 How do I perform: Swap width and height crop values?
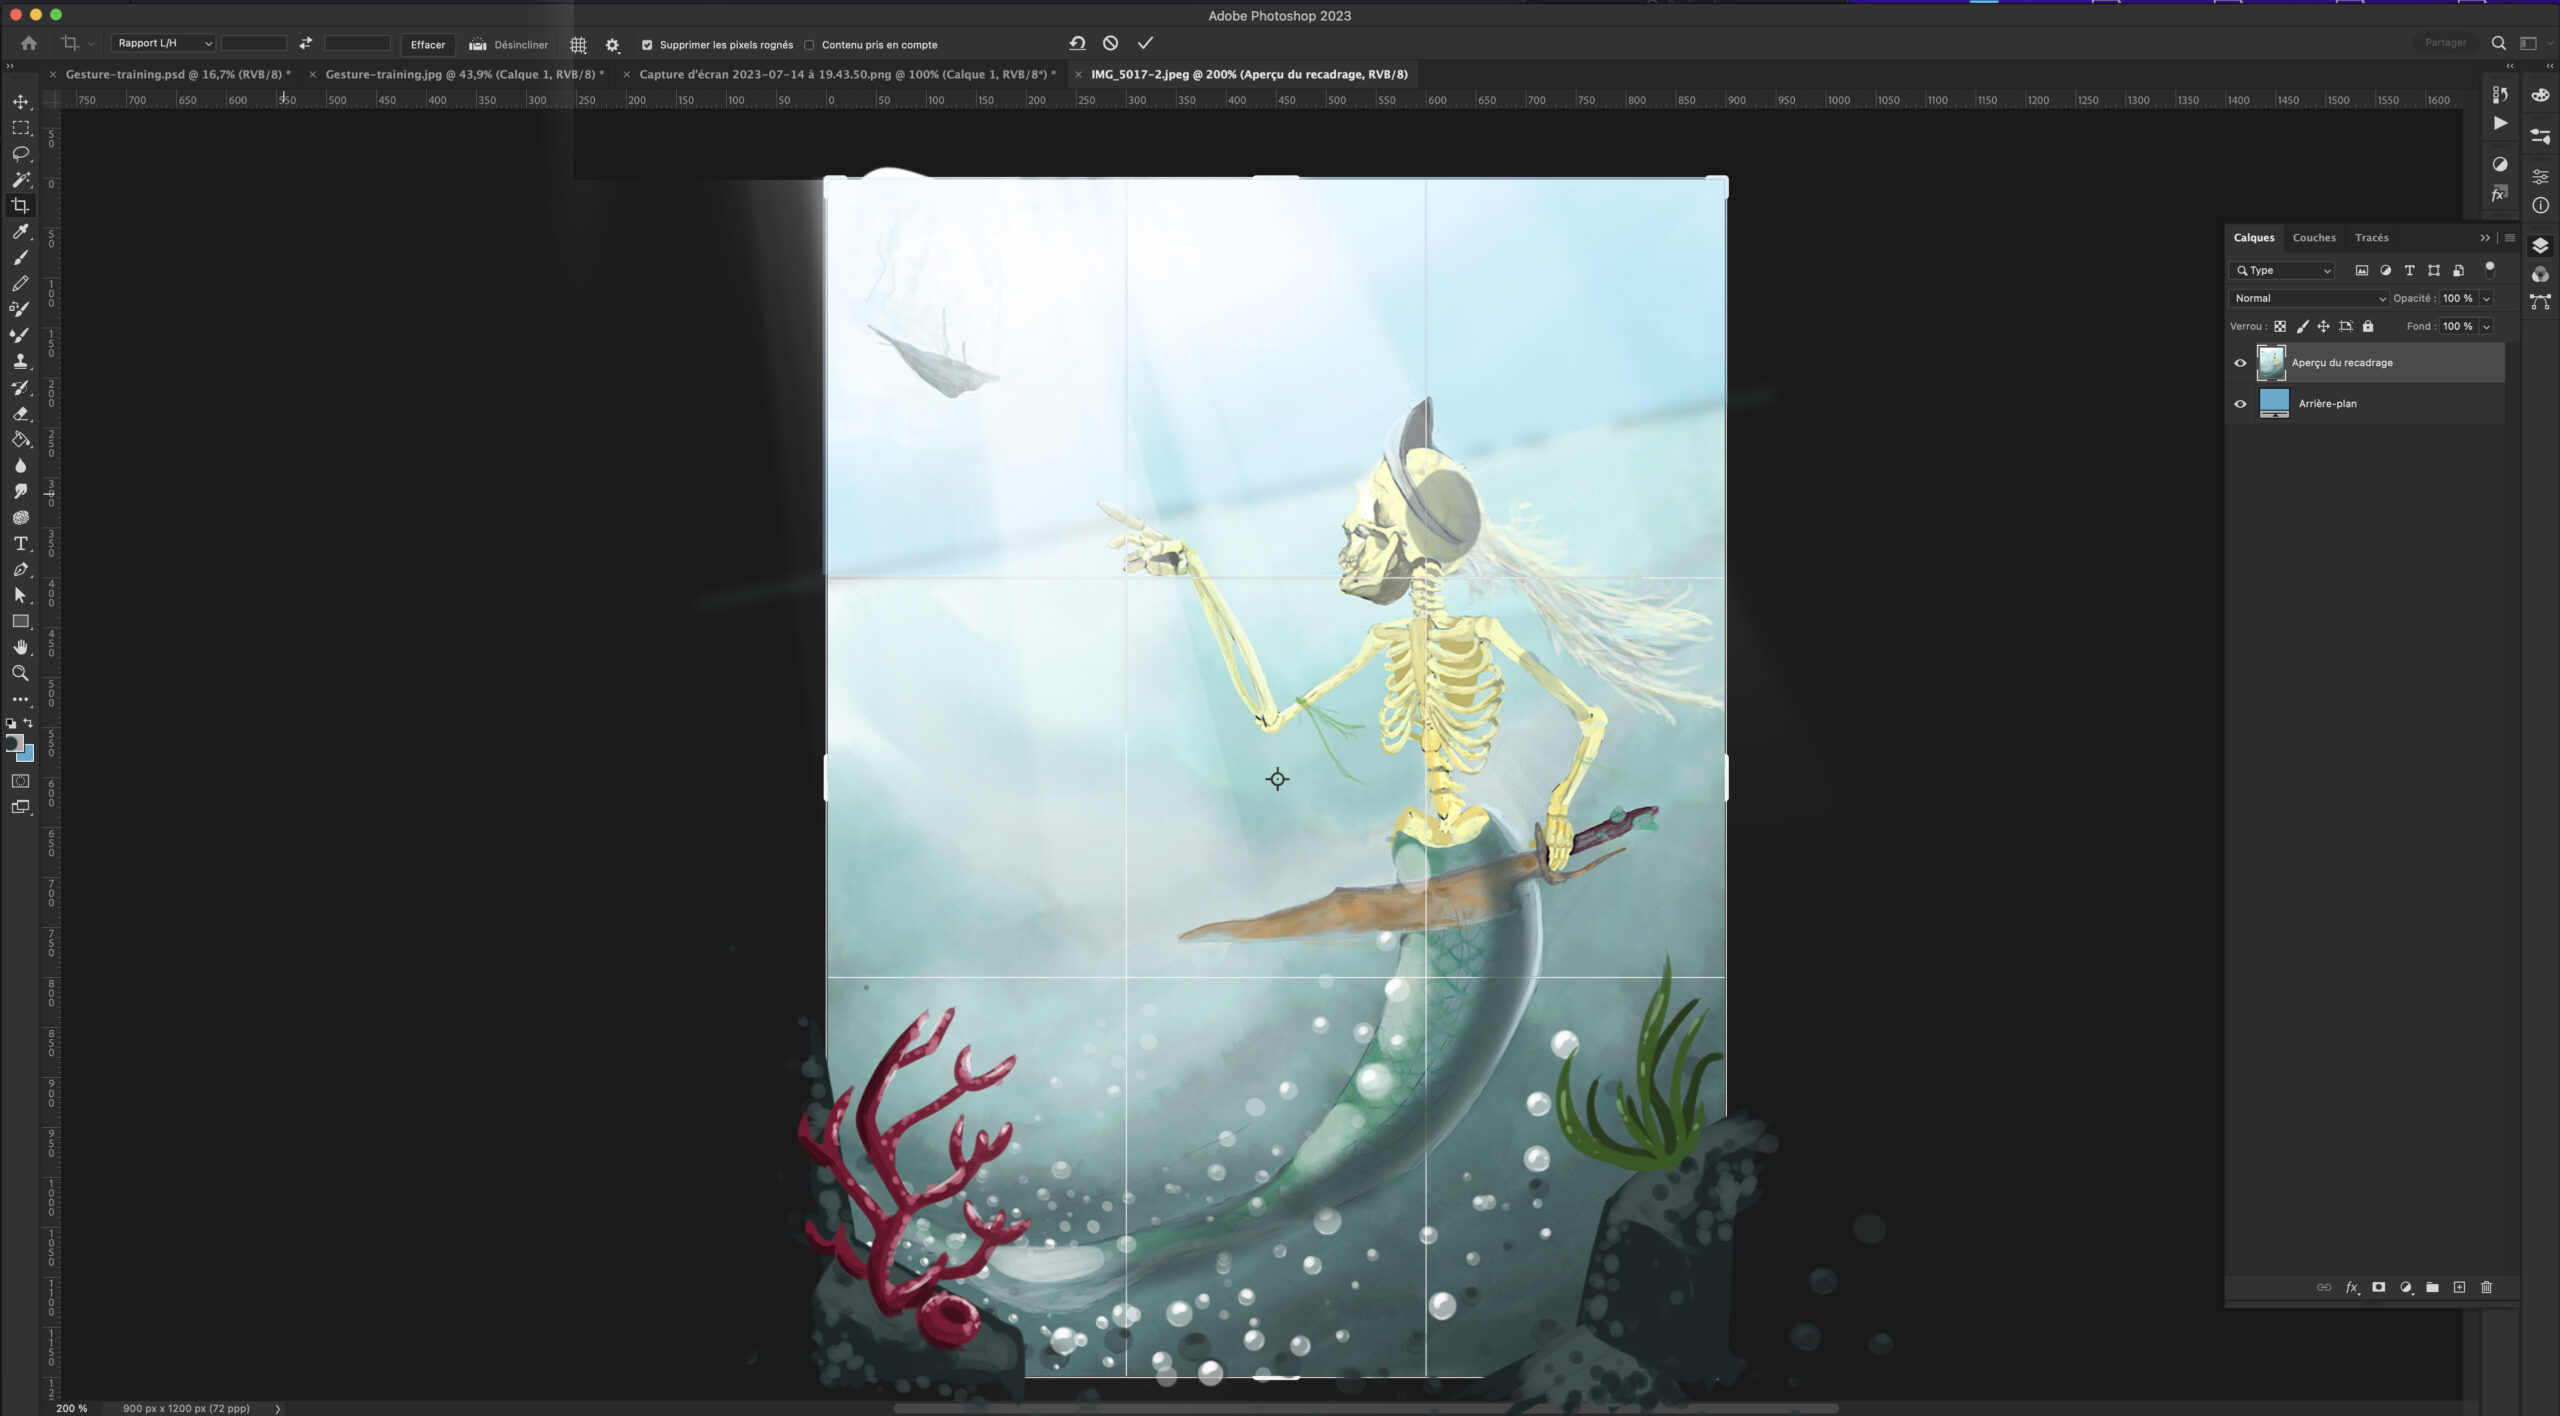(x=305, y=43)
